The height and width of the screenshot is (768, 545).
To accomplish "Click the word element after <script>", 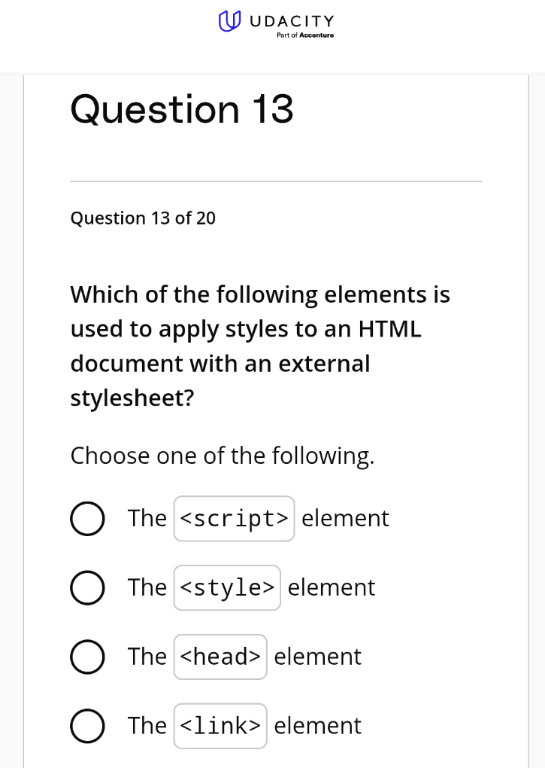I will [x=345, y=518].
